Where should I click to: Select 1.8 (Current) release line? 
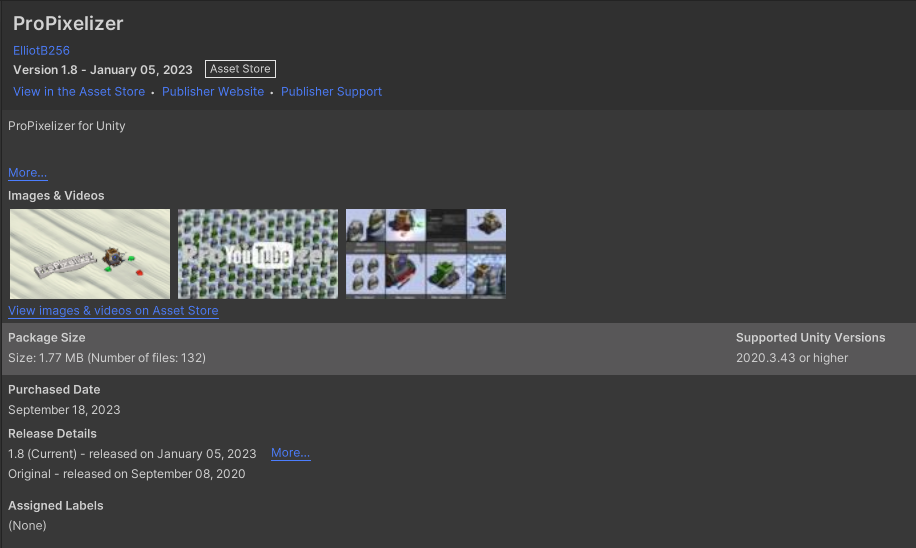click(x=132, y=454)
